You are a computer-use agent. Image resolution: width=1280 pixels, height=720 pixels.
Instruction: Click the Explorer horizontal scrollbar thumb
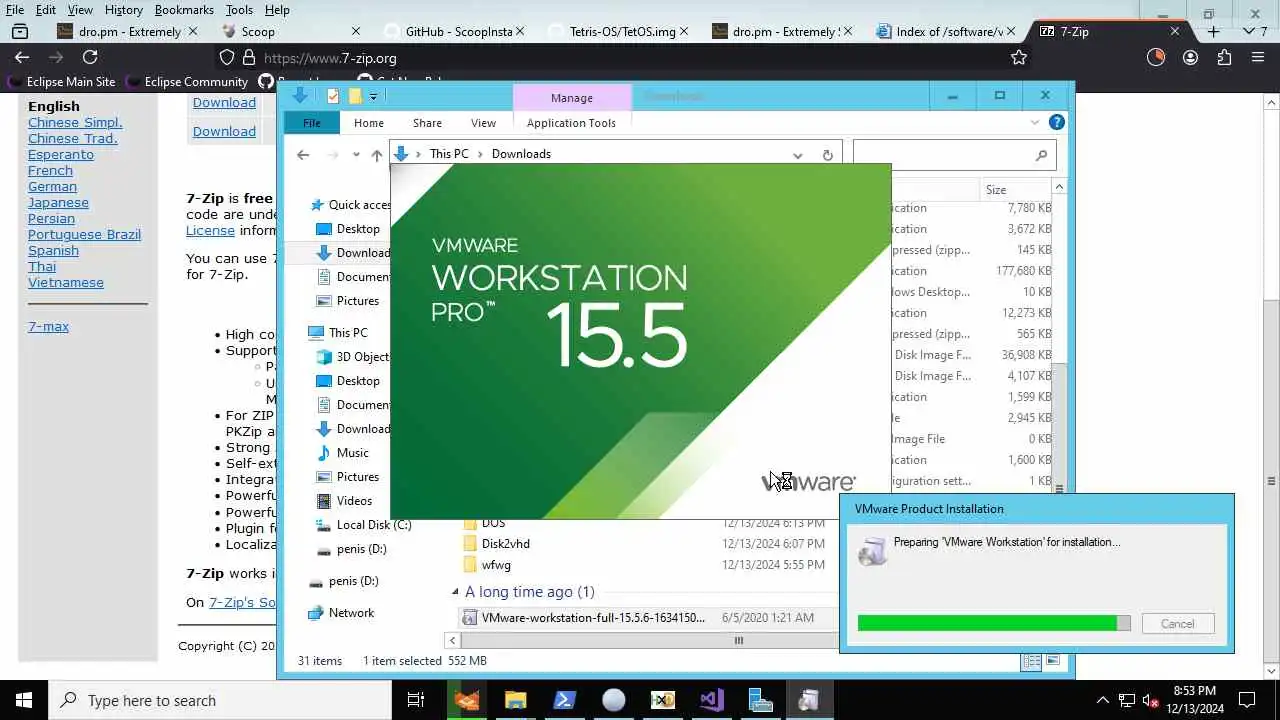pyautogui.click(x=739, y=641)
